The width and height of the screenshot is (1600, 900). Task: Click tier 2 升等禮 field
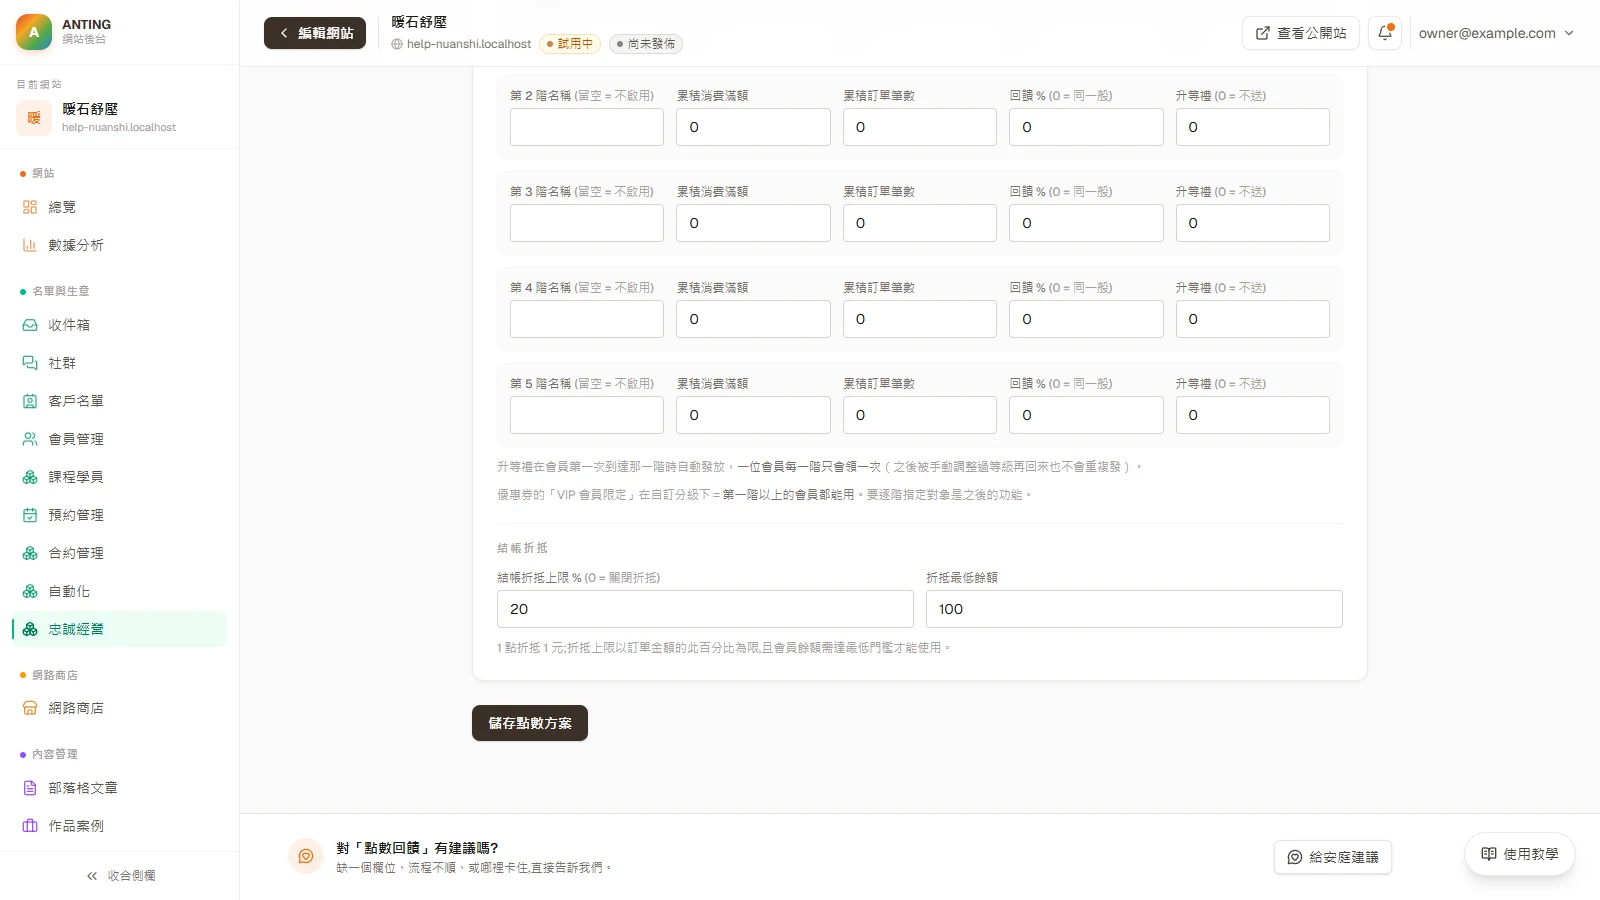pos(1253,127)
